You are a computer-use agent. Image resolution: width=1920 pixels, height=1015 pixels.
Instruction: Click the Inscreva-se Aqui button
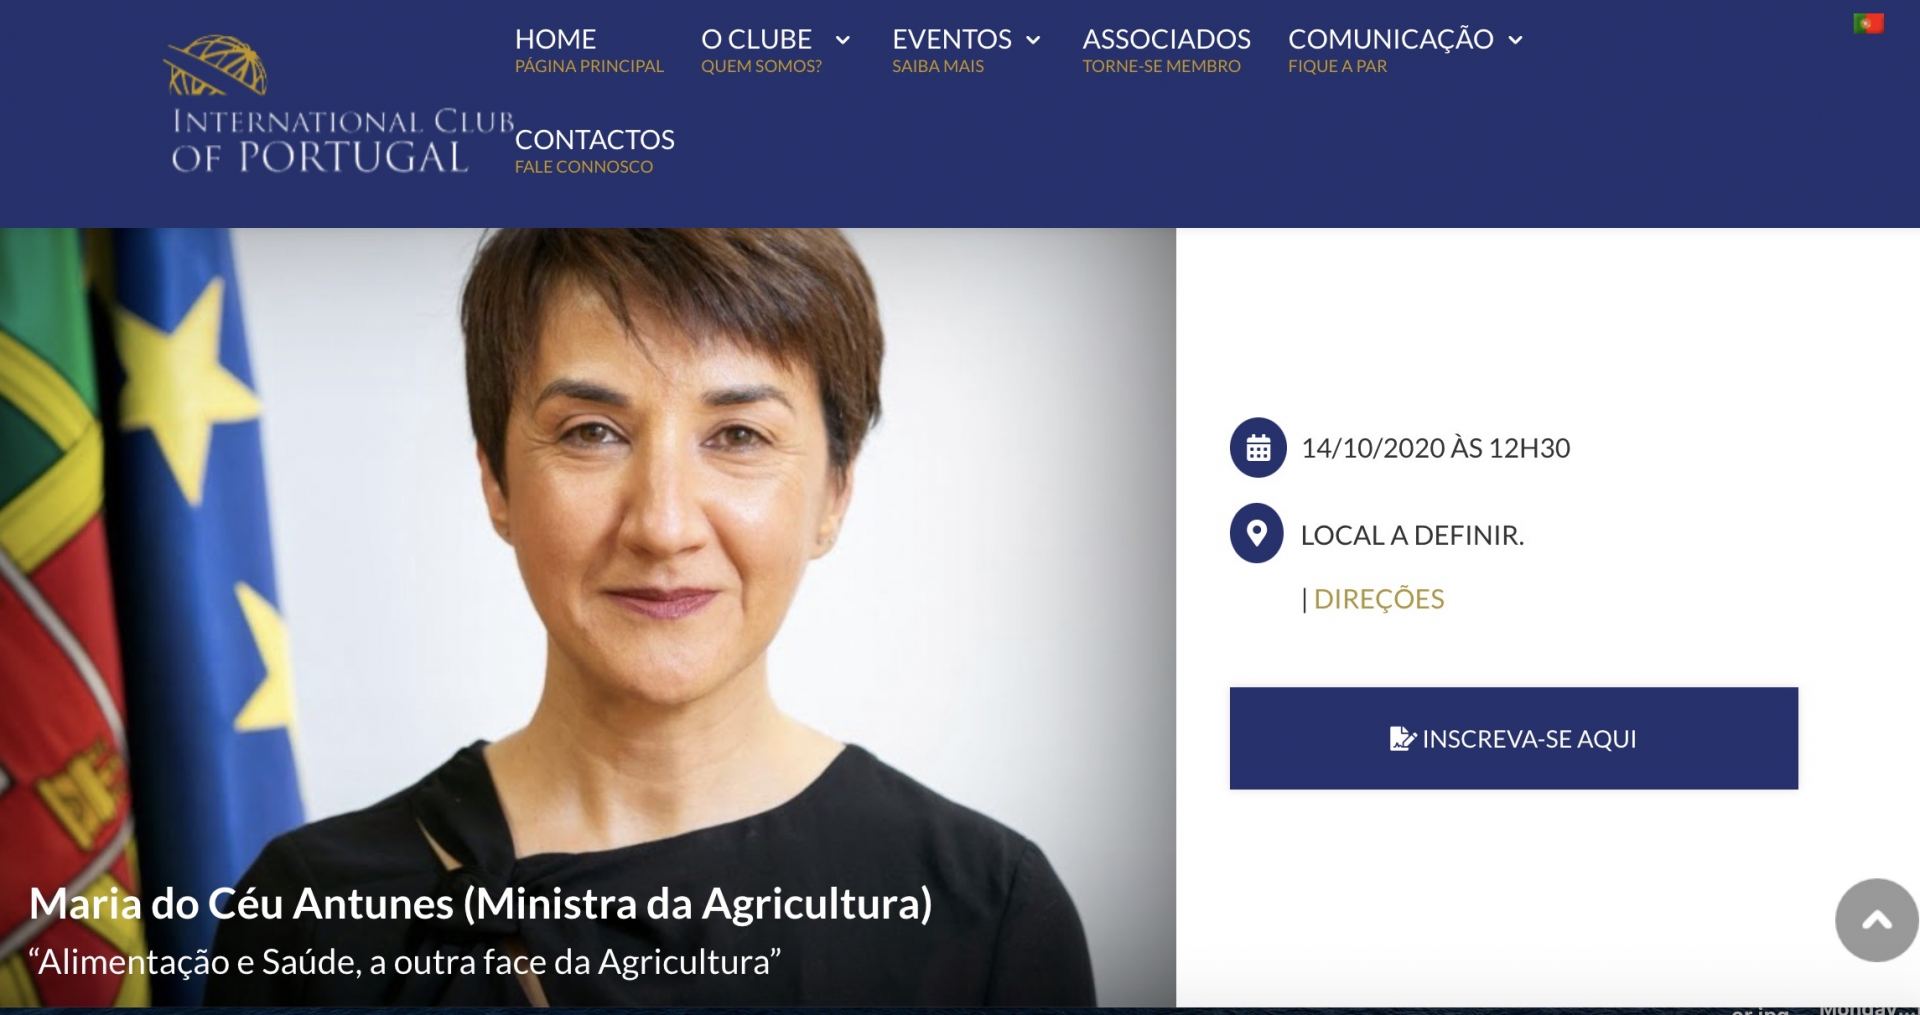1513,738
